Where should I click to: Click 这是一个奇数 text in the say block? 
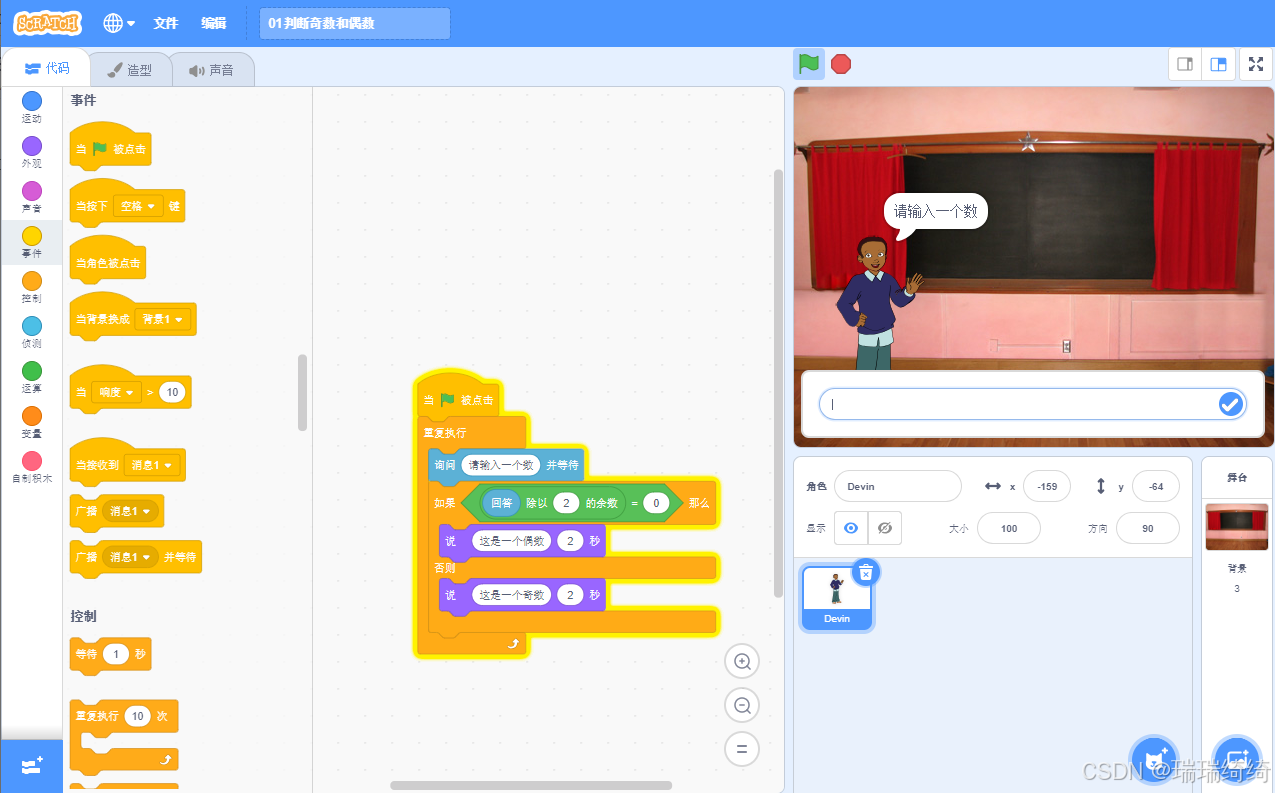(x=511, y=595)
